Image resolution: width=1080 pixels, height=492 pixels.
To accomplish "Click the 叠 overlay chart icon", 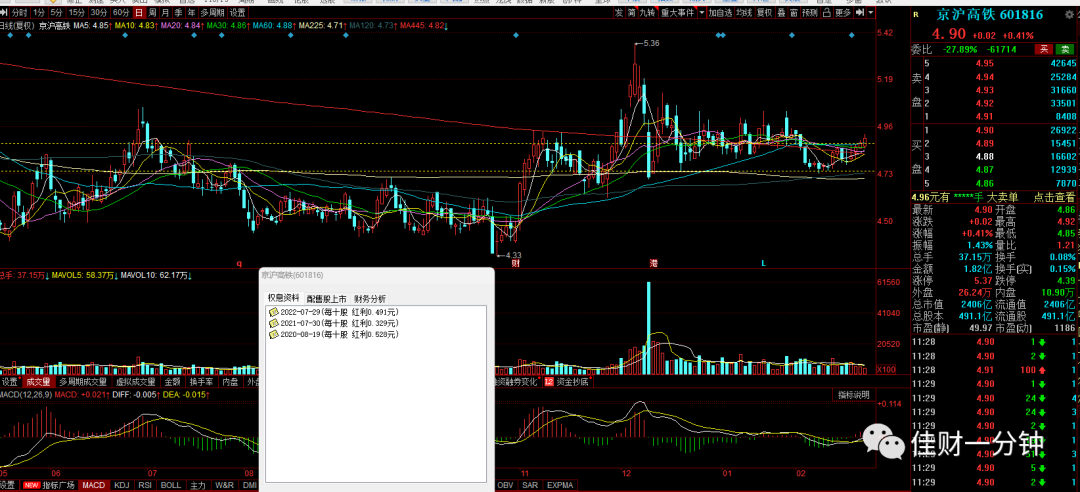I will point(781,12).
